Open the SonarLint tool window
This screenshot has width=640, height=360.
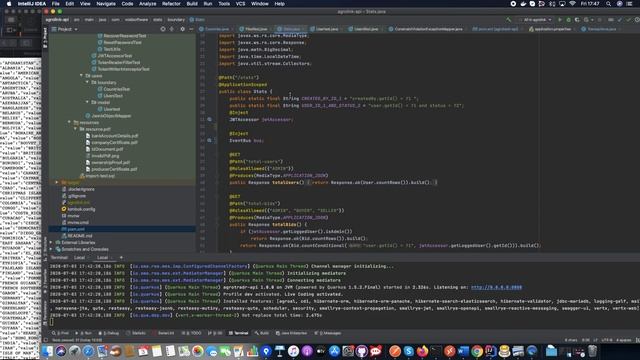coord(163,333)
